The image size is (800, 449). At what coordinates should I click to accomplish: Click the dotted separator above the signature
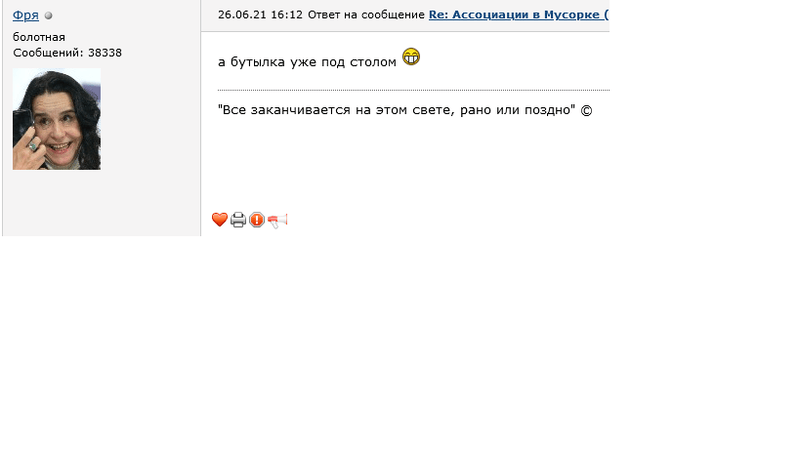click(414, 90)
